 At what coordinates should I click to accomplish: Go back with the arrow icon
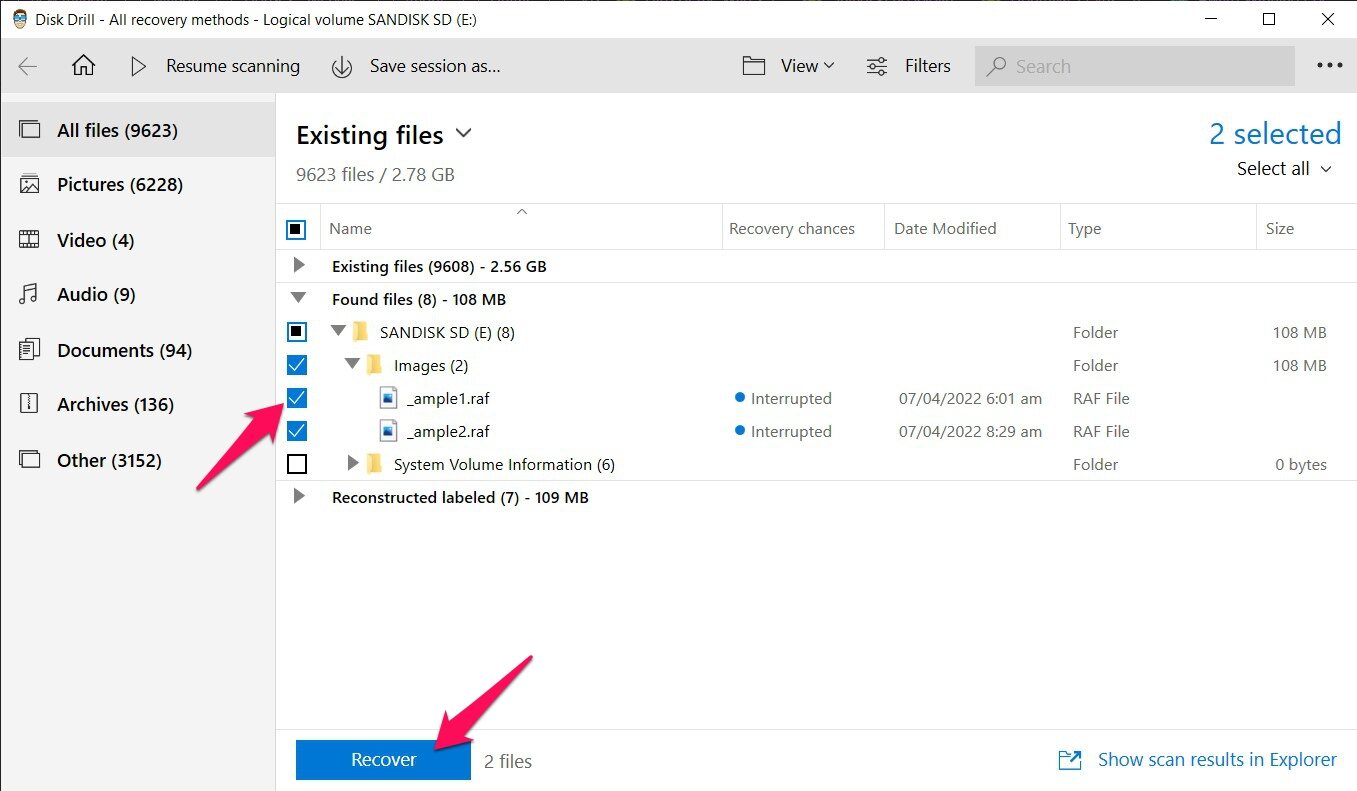28,66
